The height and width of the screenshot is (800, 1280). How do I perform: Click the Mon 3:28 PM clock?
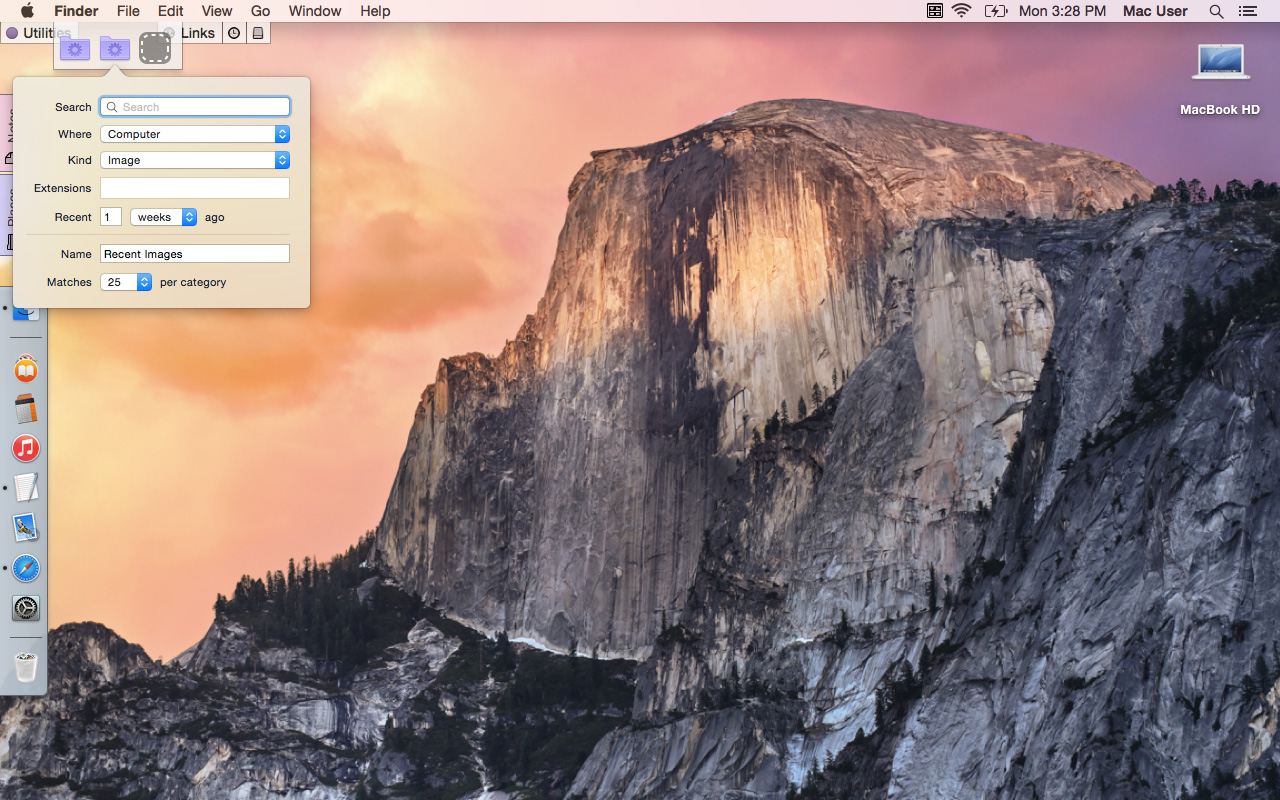pos(1062,11)
